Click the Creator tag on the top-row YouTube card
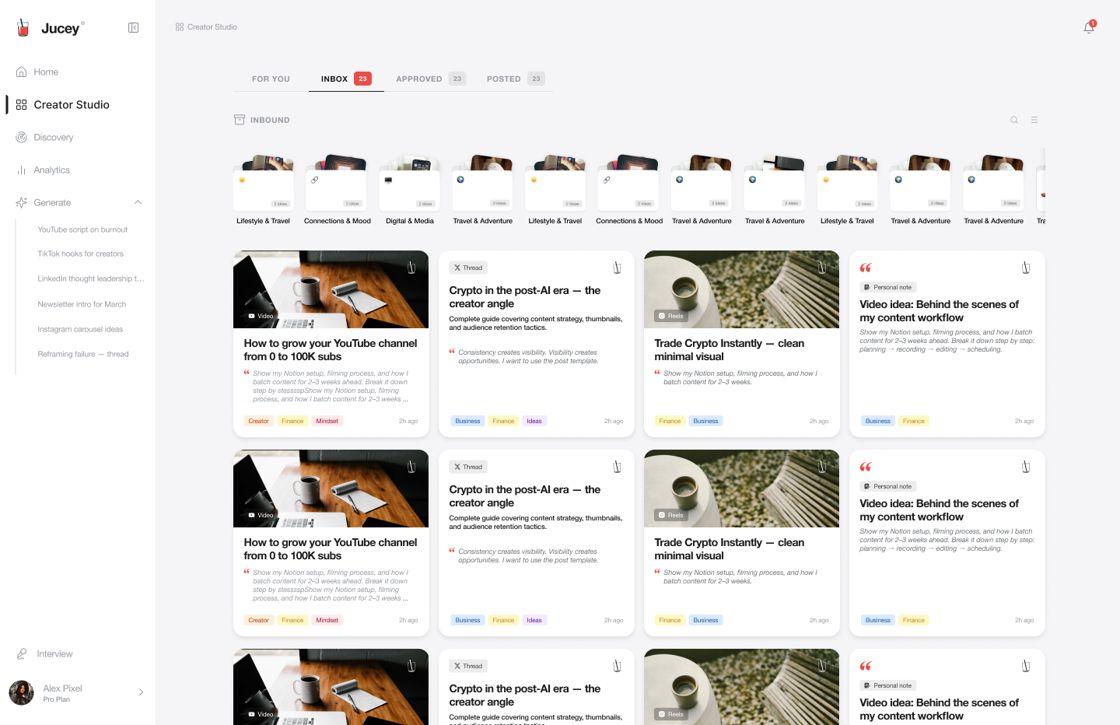1120x725 pixels. tap(259, 421)
